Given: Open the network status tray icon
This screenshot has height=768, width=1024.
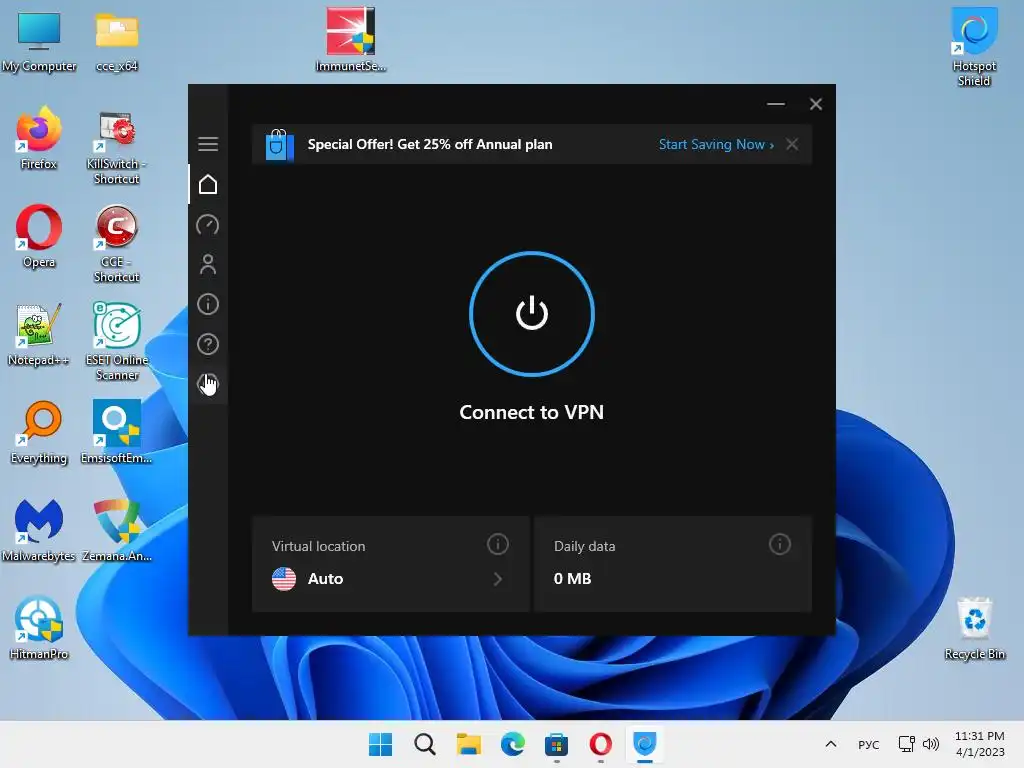Looking at the screenshot, I should click(x=906, y=744).
